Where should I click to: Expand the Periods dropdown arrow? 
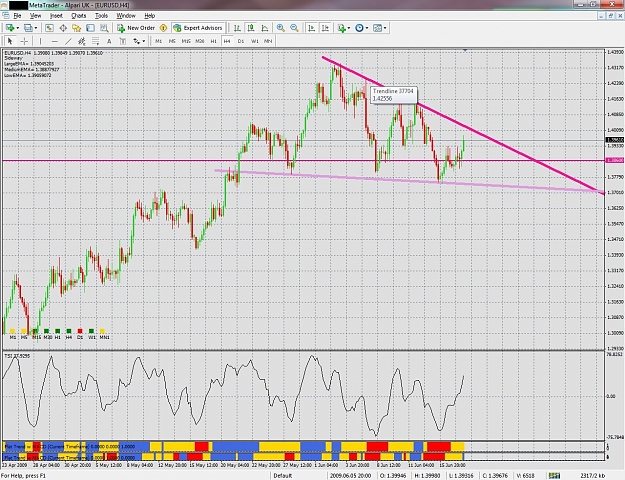(367, 28)
